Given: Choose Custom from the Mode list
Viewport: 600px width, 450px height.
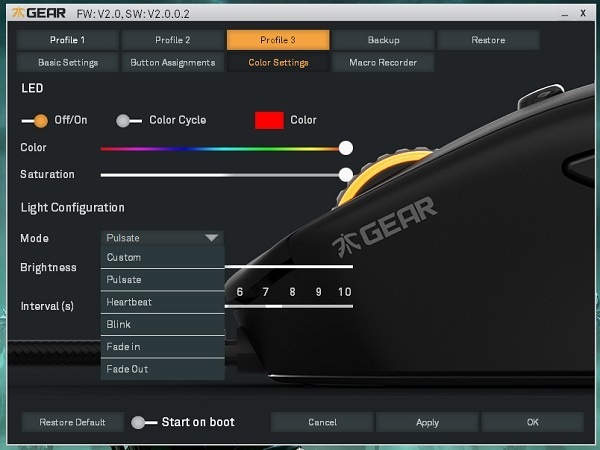Looking at the screenshot, I should [163, 257].
